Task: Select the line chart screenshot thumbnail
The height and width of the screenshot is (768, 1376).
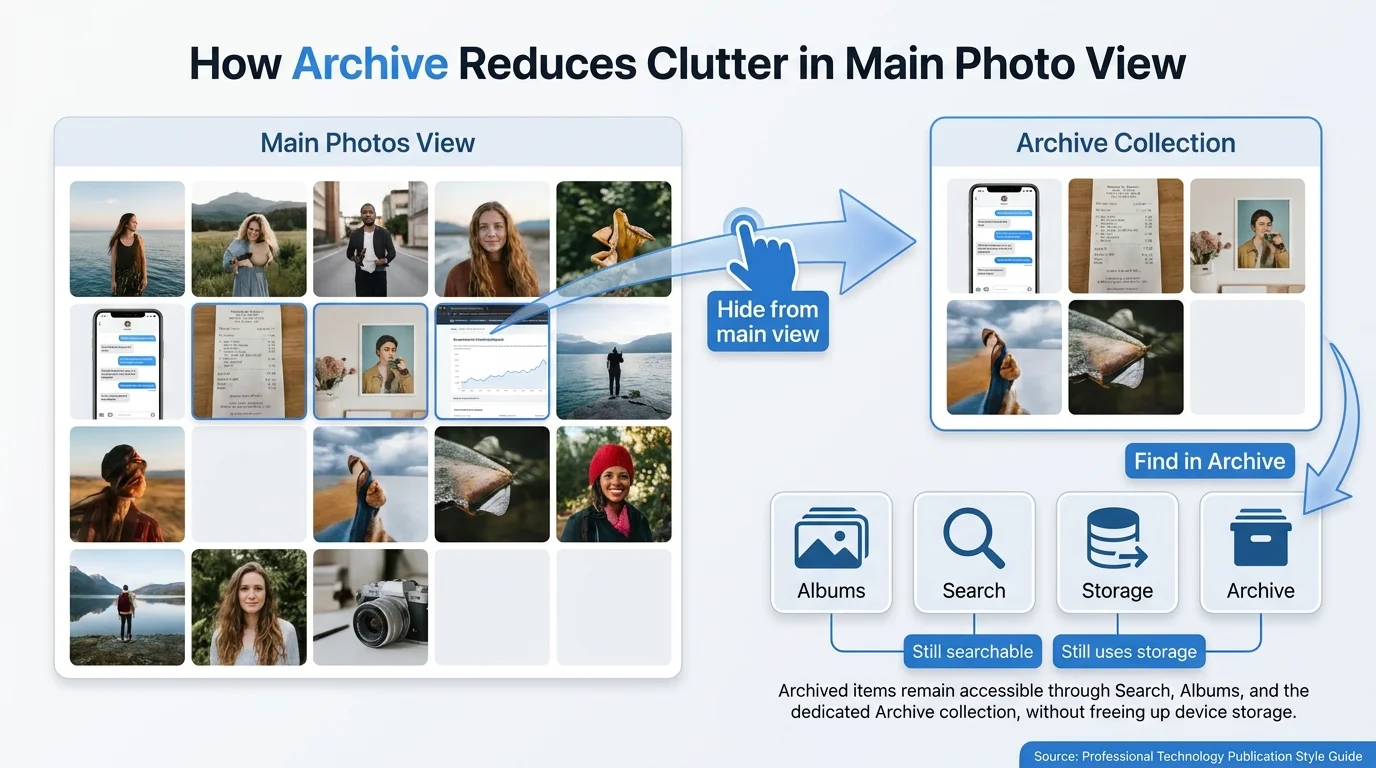Action: tap(492, 361)
